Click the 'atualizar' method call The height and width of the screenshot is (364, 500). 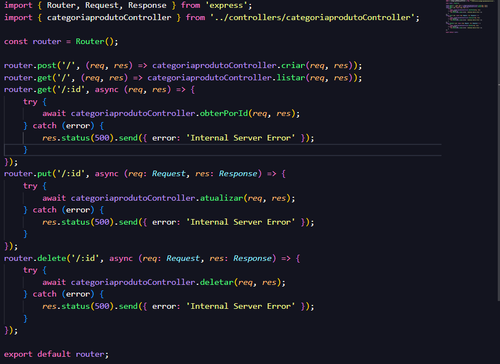(x=221, y=198)
